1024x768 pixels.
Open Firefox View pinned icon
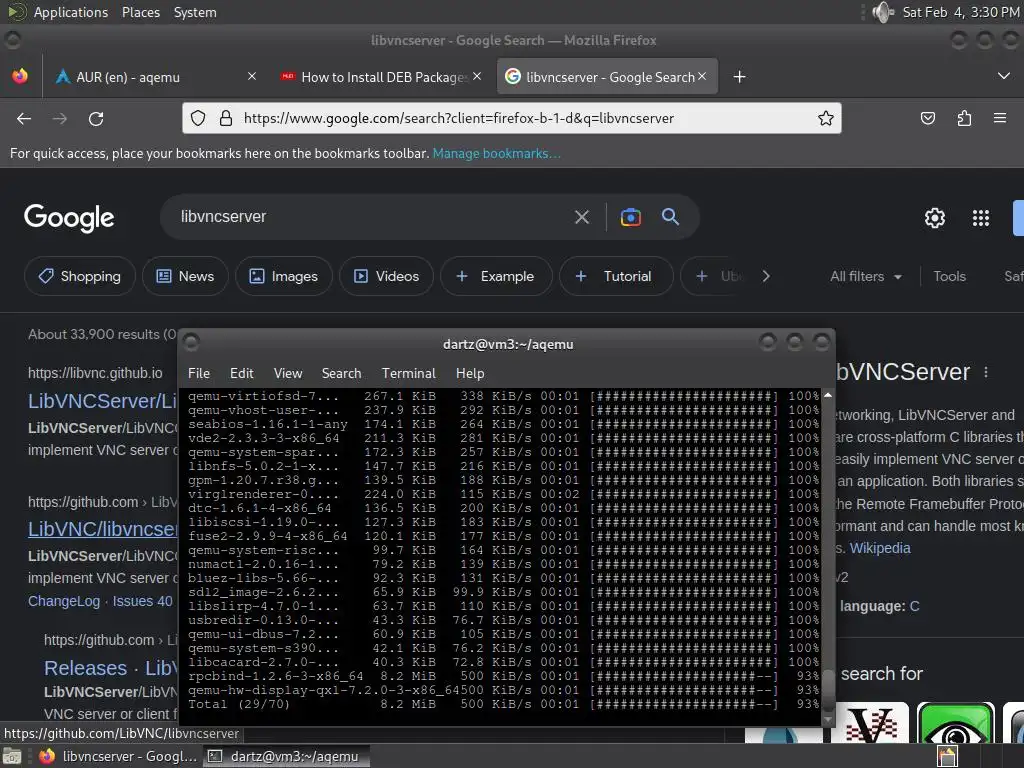(x=20, y=76)
